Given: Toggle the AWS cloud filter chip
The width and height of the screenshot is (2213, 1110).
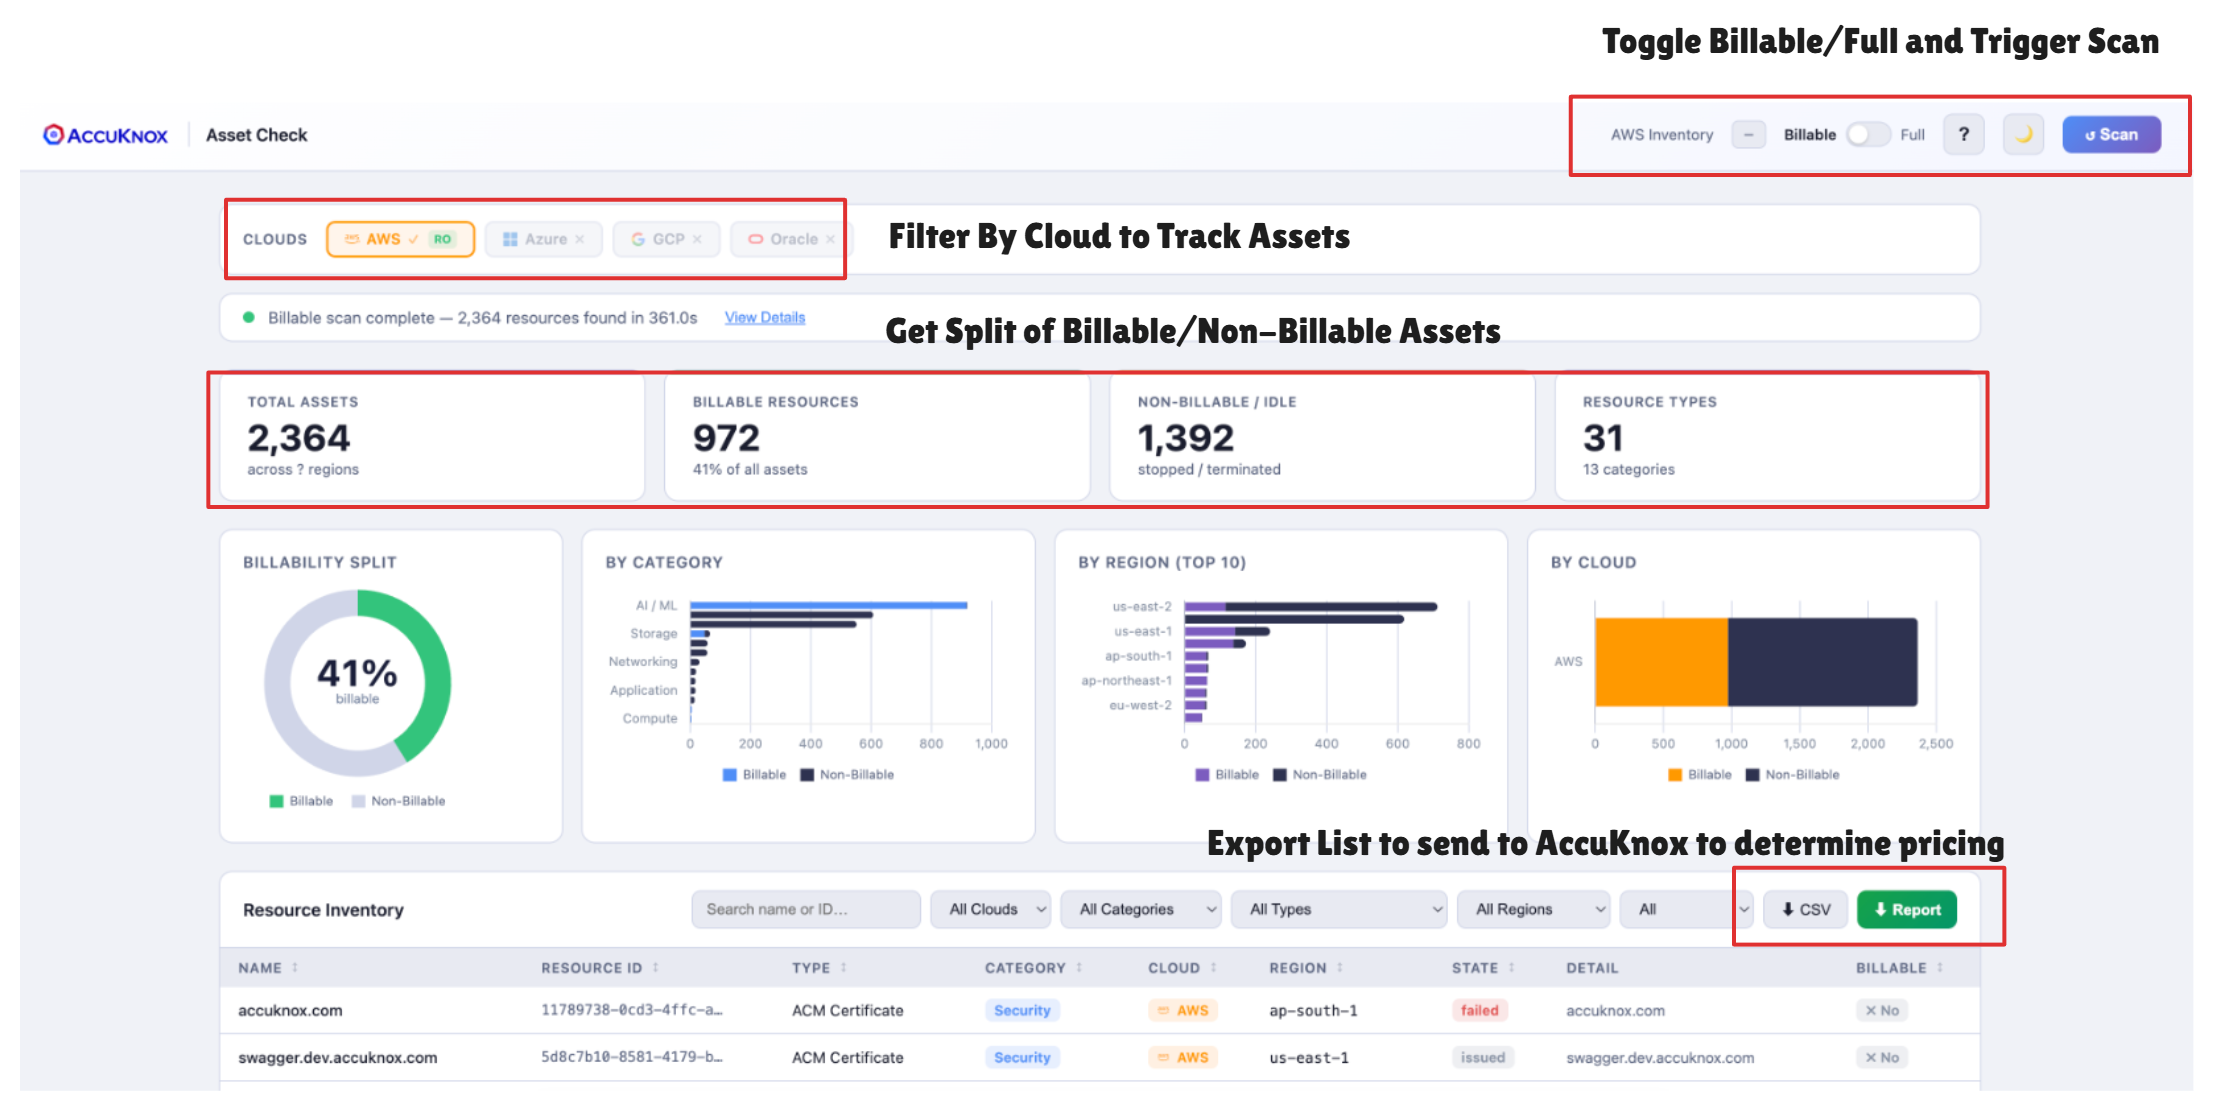Looking at the screenshot, I should point(400,239).
